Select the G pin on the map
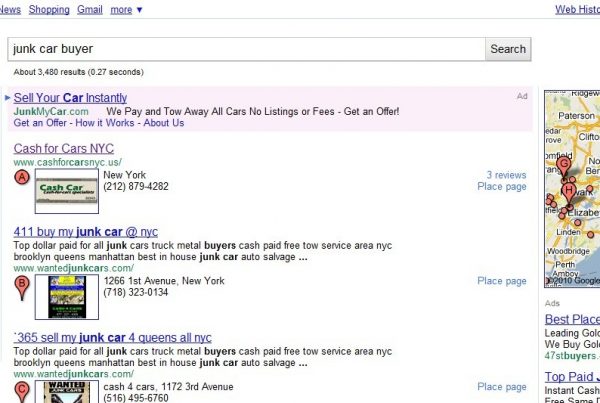600x403 pixels. (564, 167)
